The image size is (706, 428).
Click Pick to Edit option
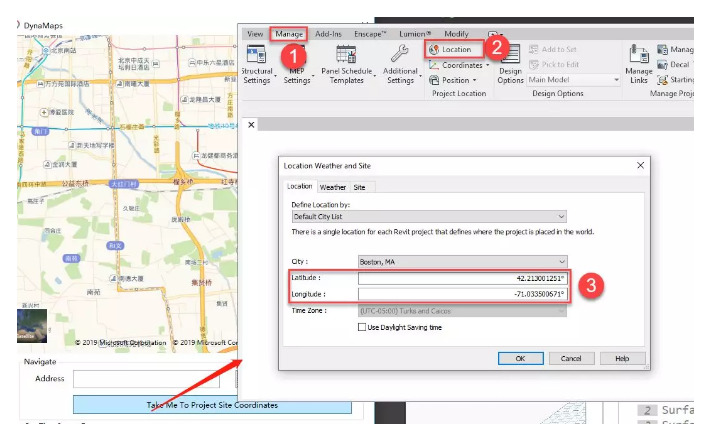(x=554, y=64)
